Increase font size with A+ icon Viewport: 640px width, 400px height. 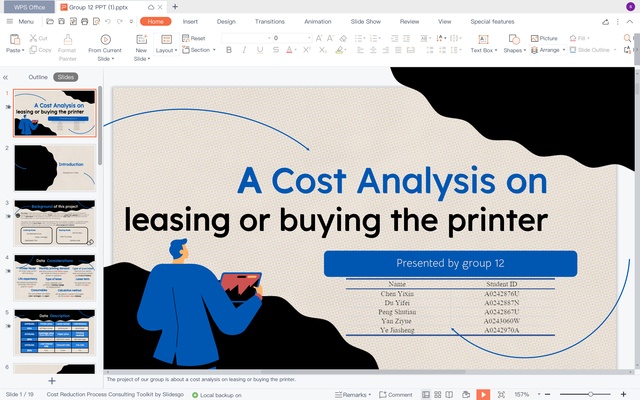[319, 38]
